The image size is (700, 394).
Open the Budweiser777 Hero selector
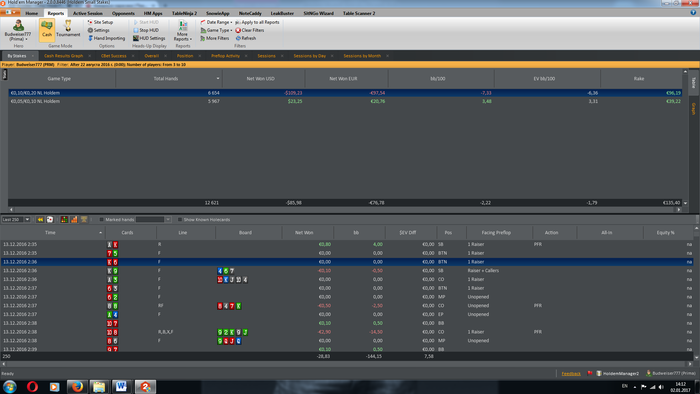(x=18, y=30)
